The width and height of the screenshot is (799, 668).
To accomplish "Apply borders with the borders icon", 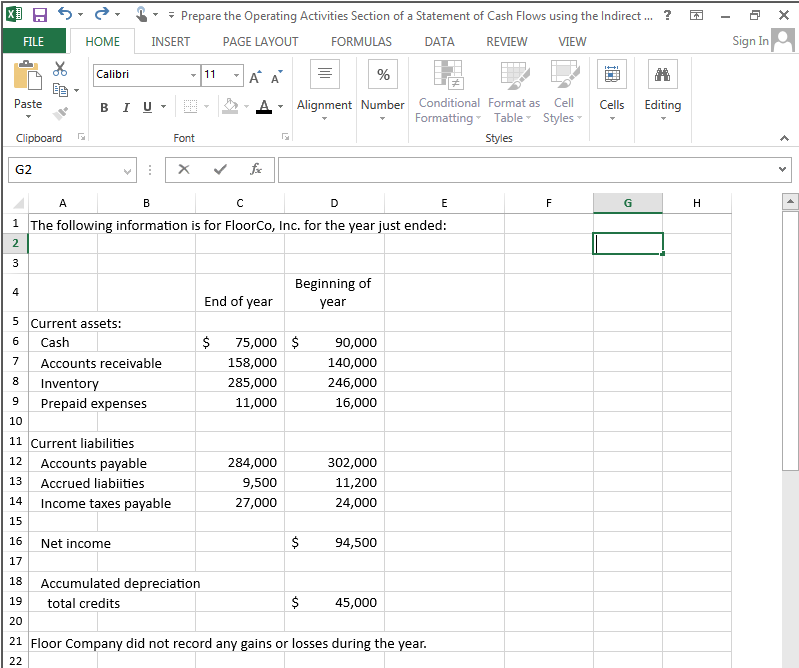I will click(x=190, y=106).
